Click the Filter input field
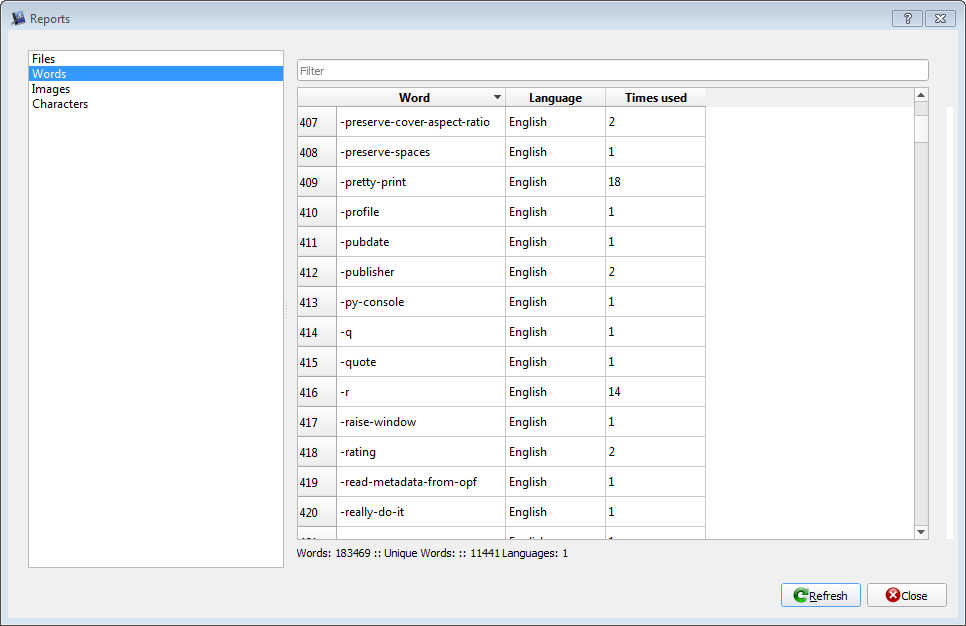This screenshot has height=626, width=966. coord(612,71)
